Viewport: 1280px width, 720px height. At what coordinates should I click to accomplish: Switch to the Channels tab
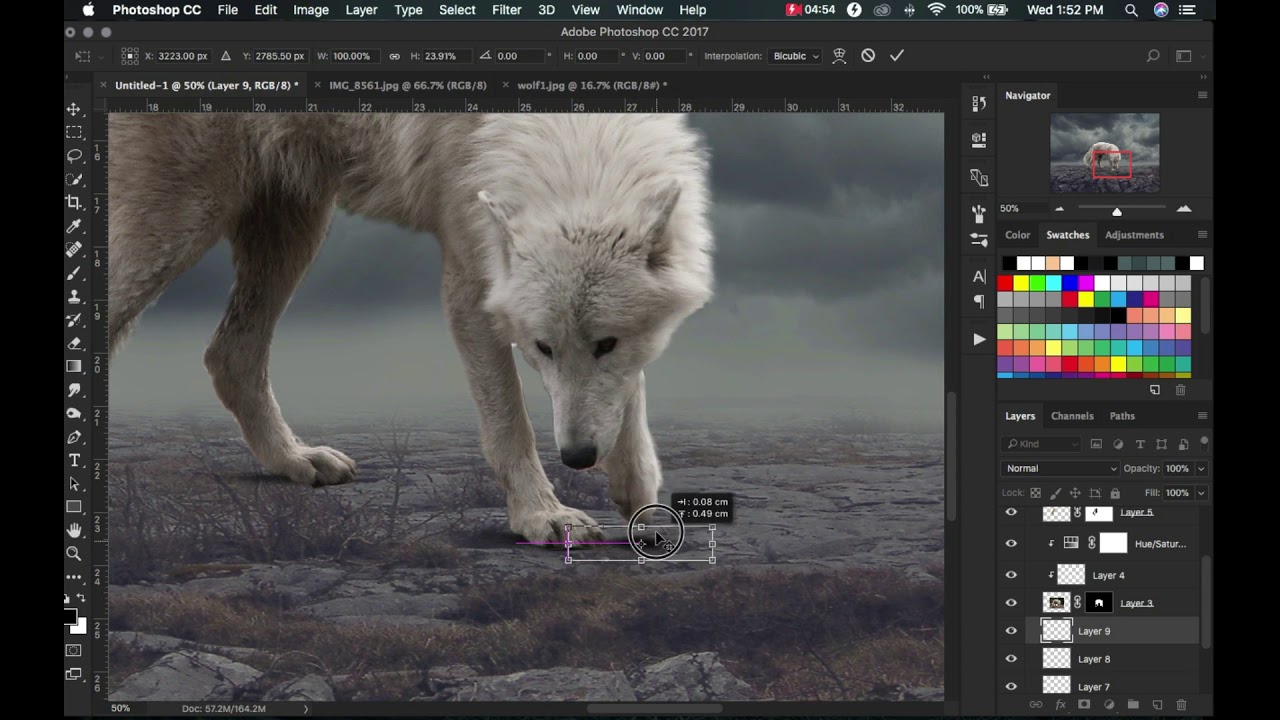click(1072, 416)
